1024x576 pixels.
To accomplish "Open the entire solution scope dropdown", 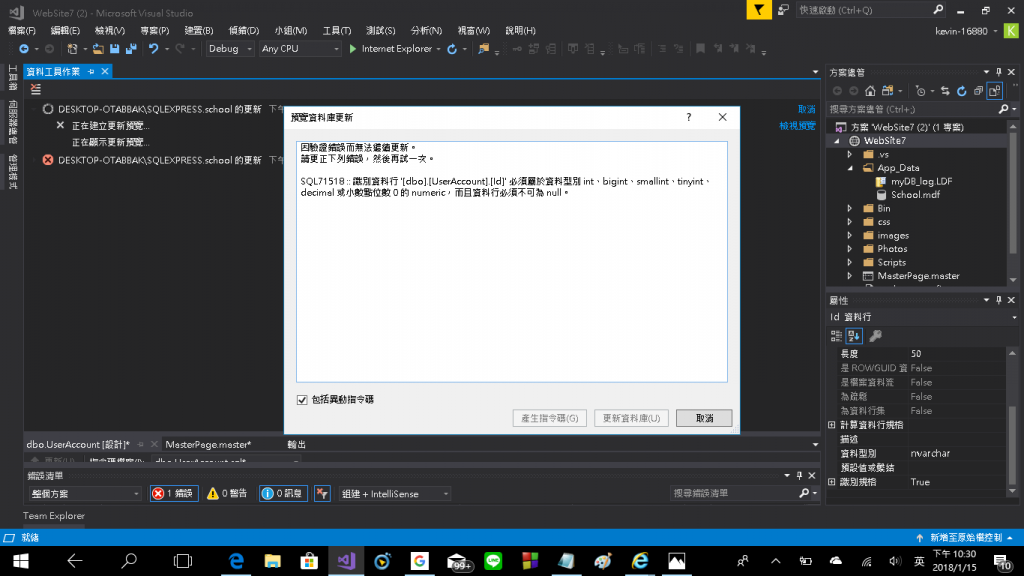I will point(84,494).
